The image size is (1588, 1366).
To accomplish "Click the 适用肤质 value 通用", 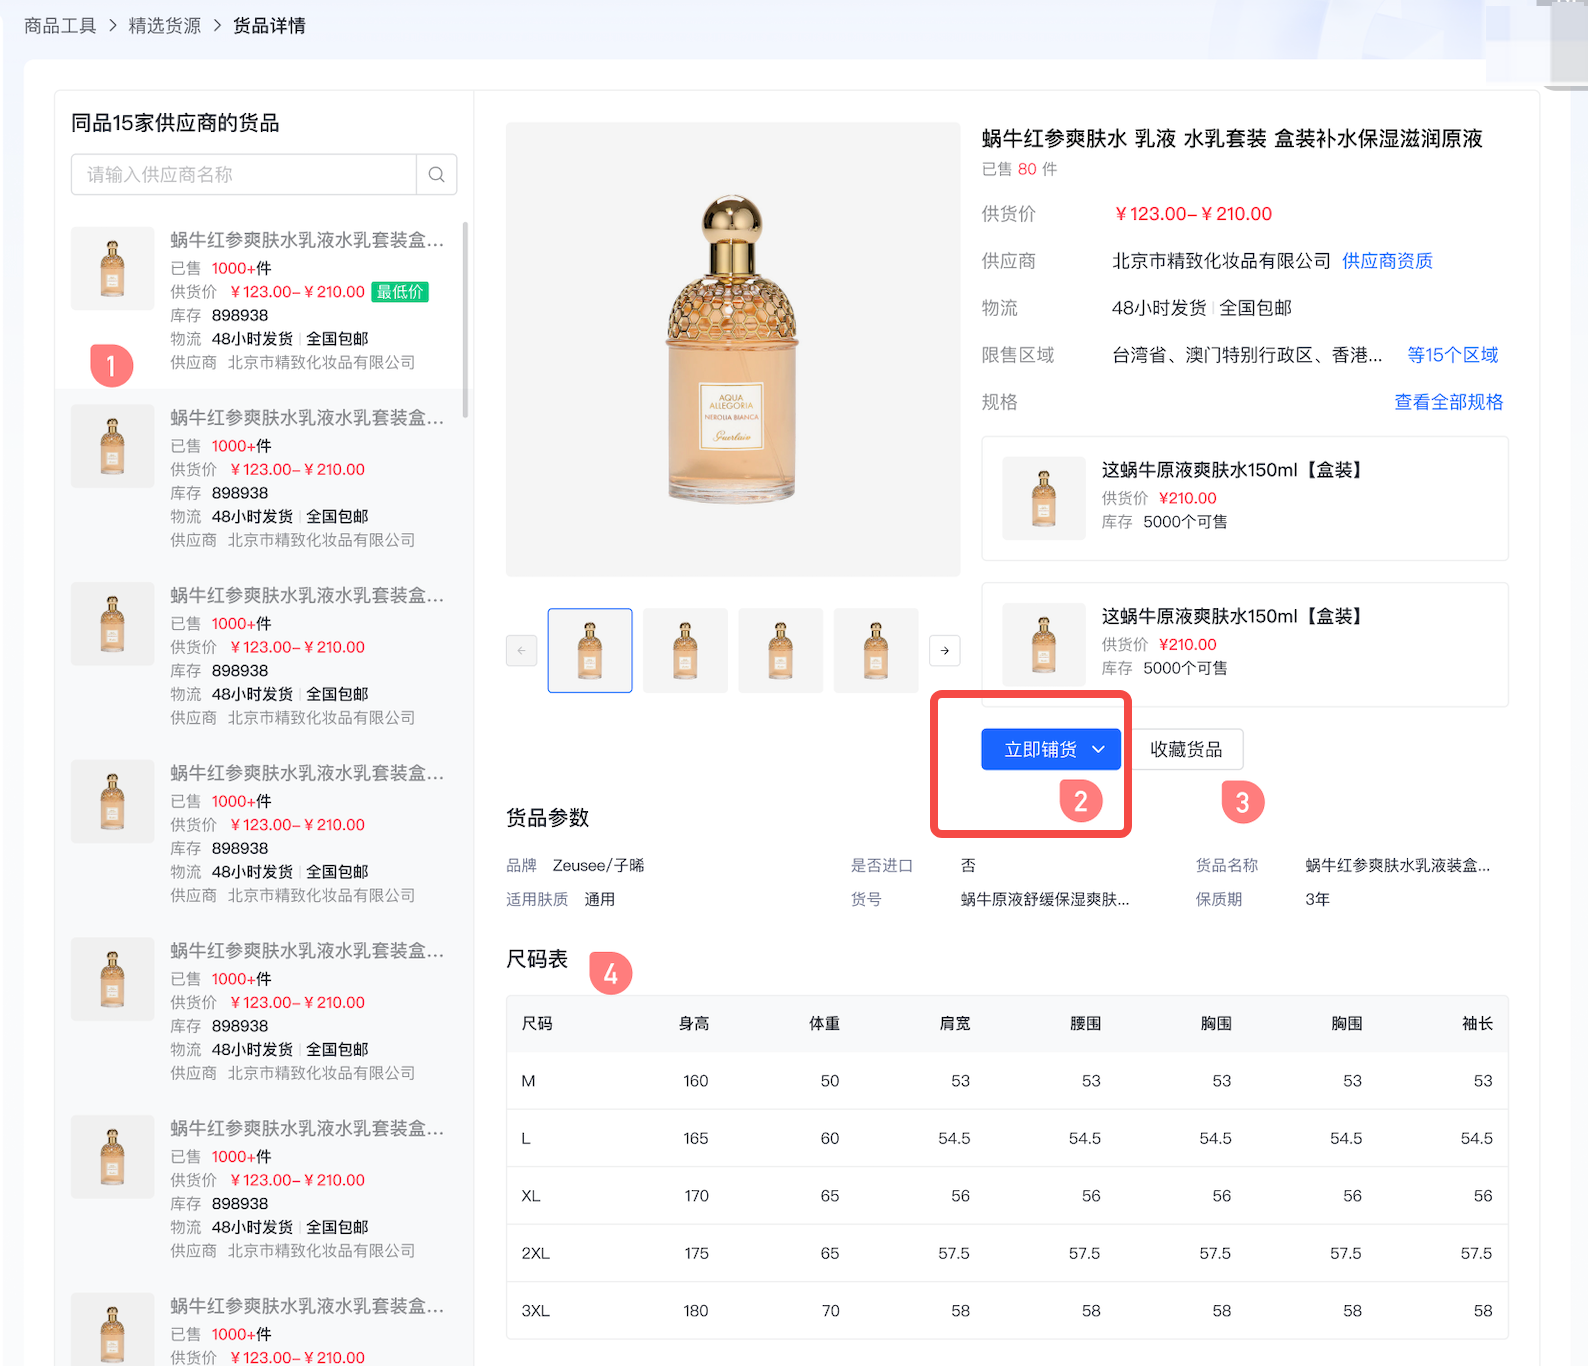I will coord(599,899).
